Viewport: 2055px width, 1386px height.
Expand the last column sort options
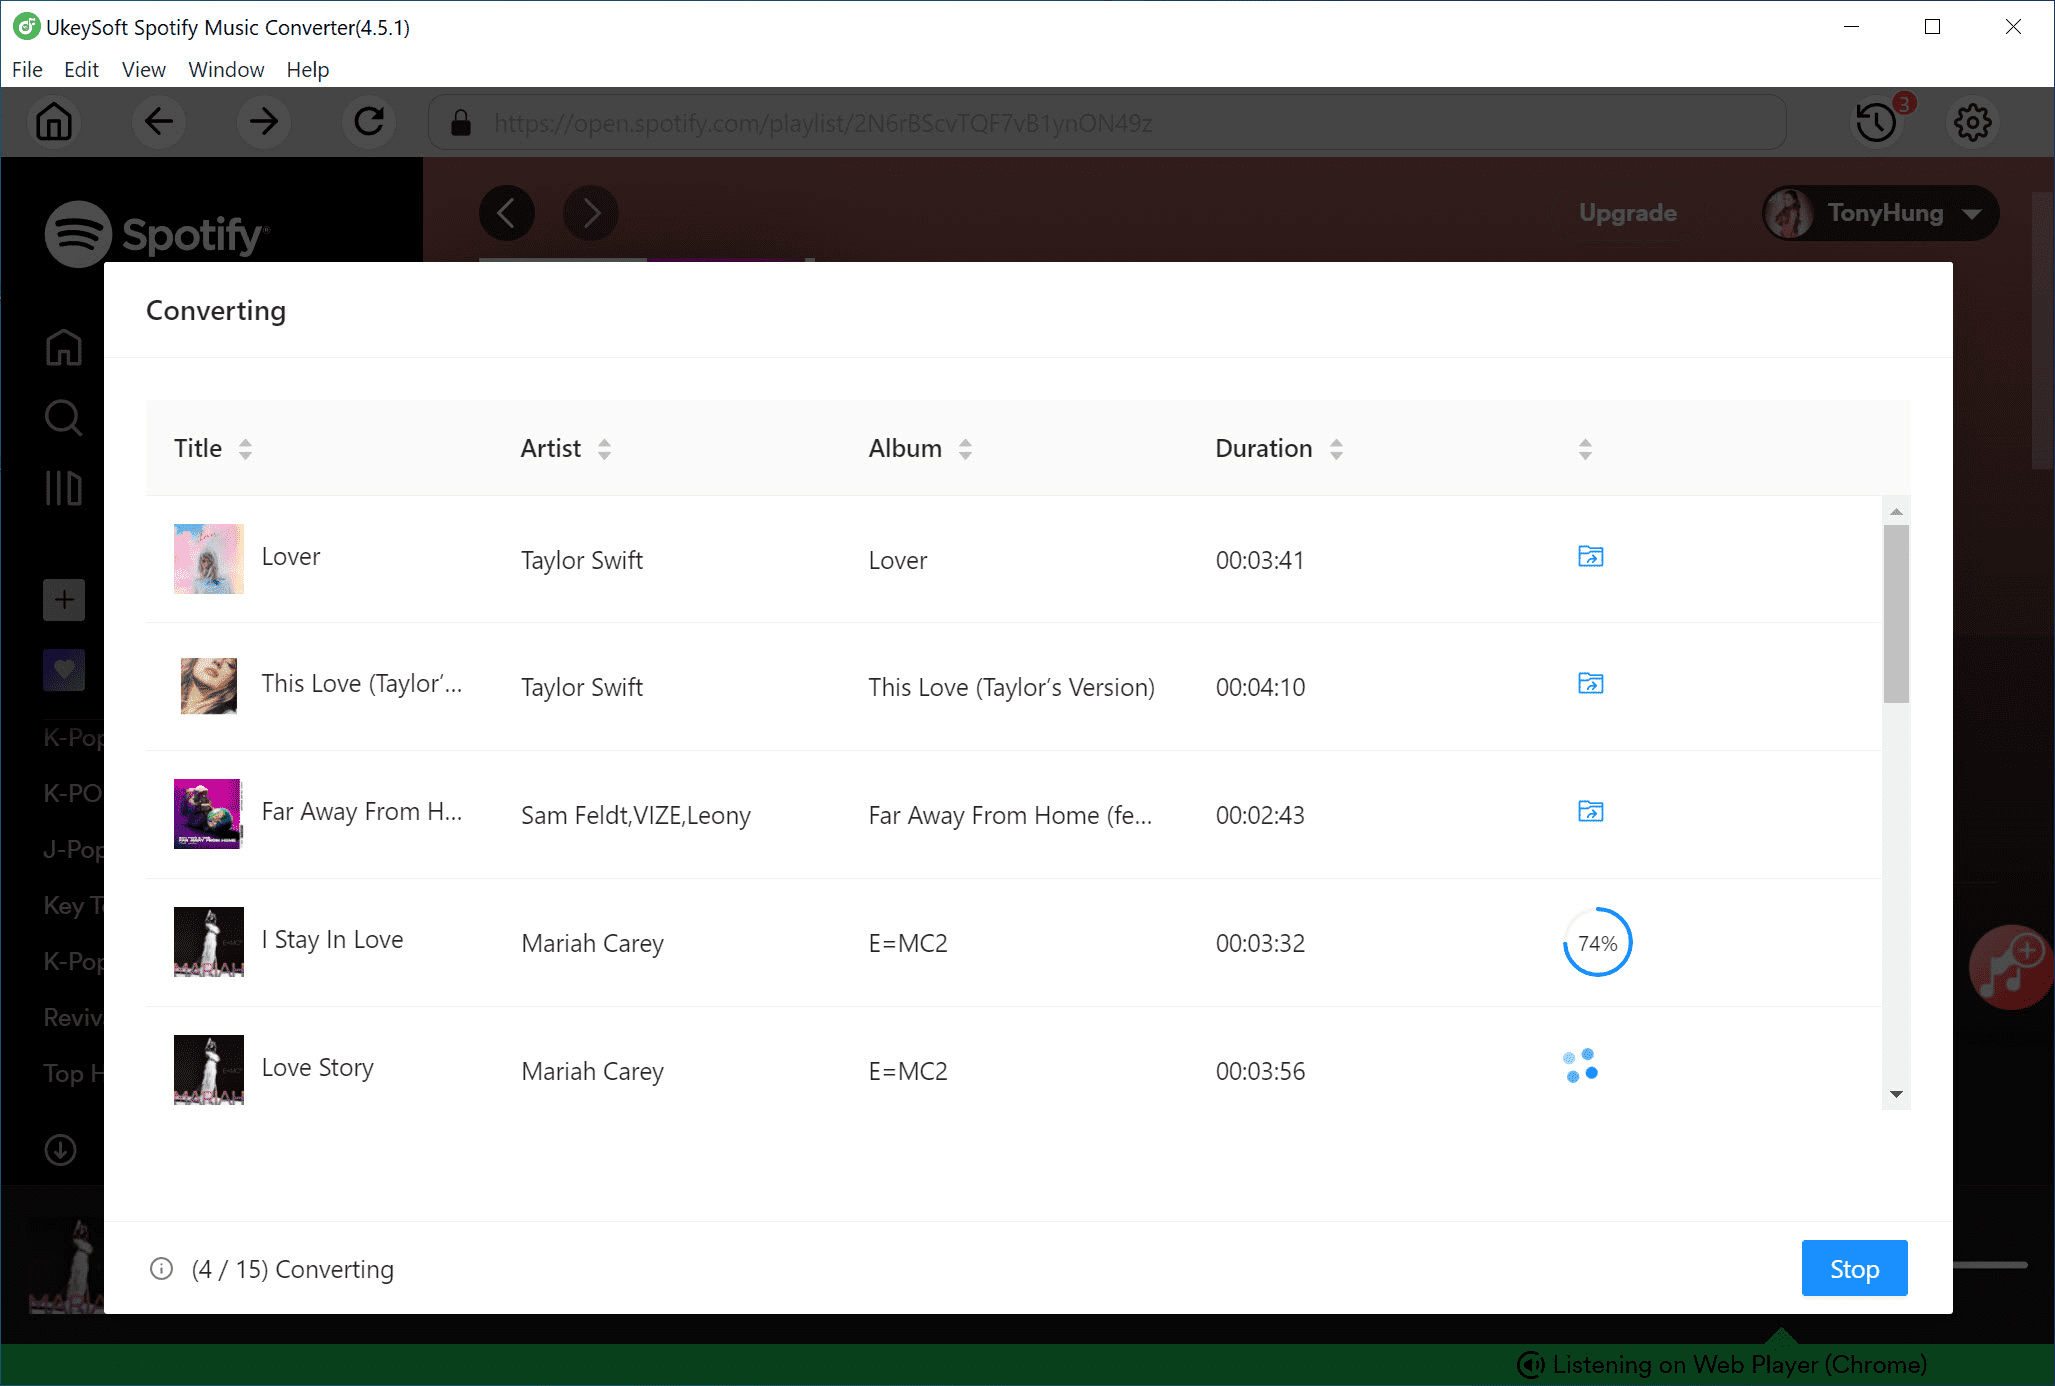click(x=1585, y=449)
